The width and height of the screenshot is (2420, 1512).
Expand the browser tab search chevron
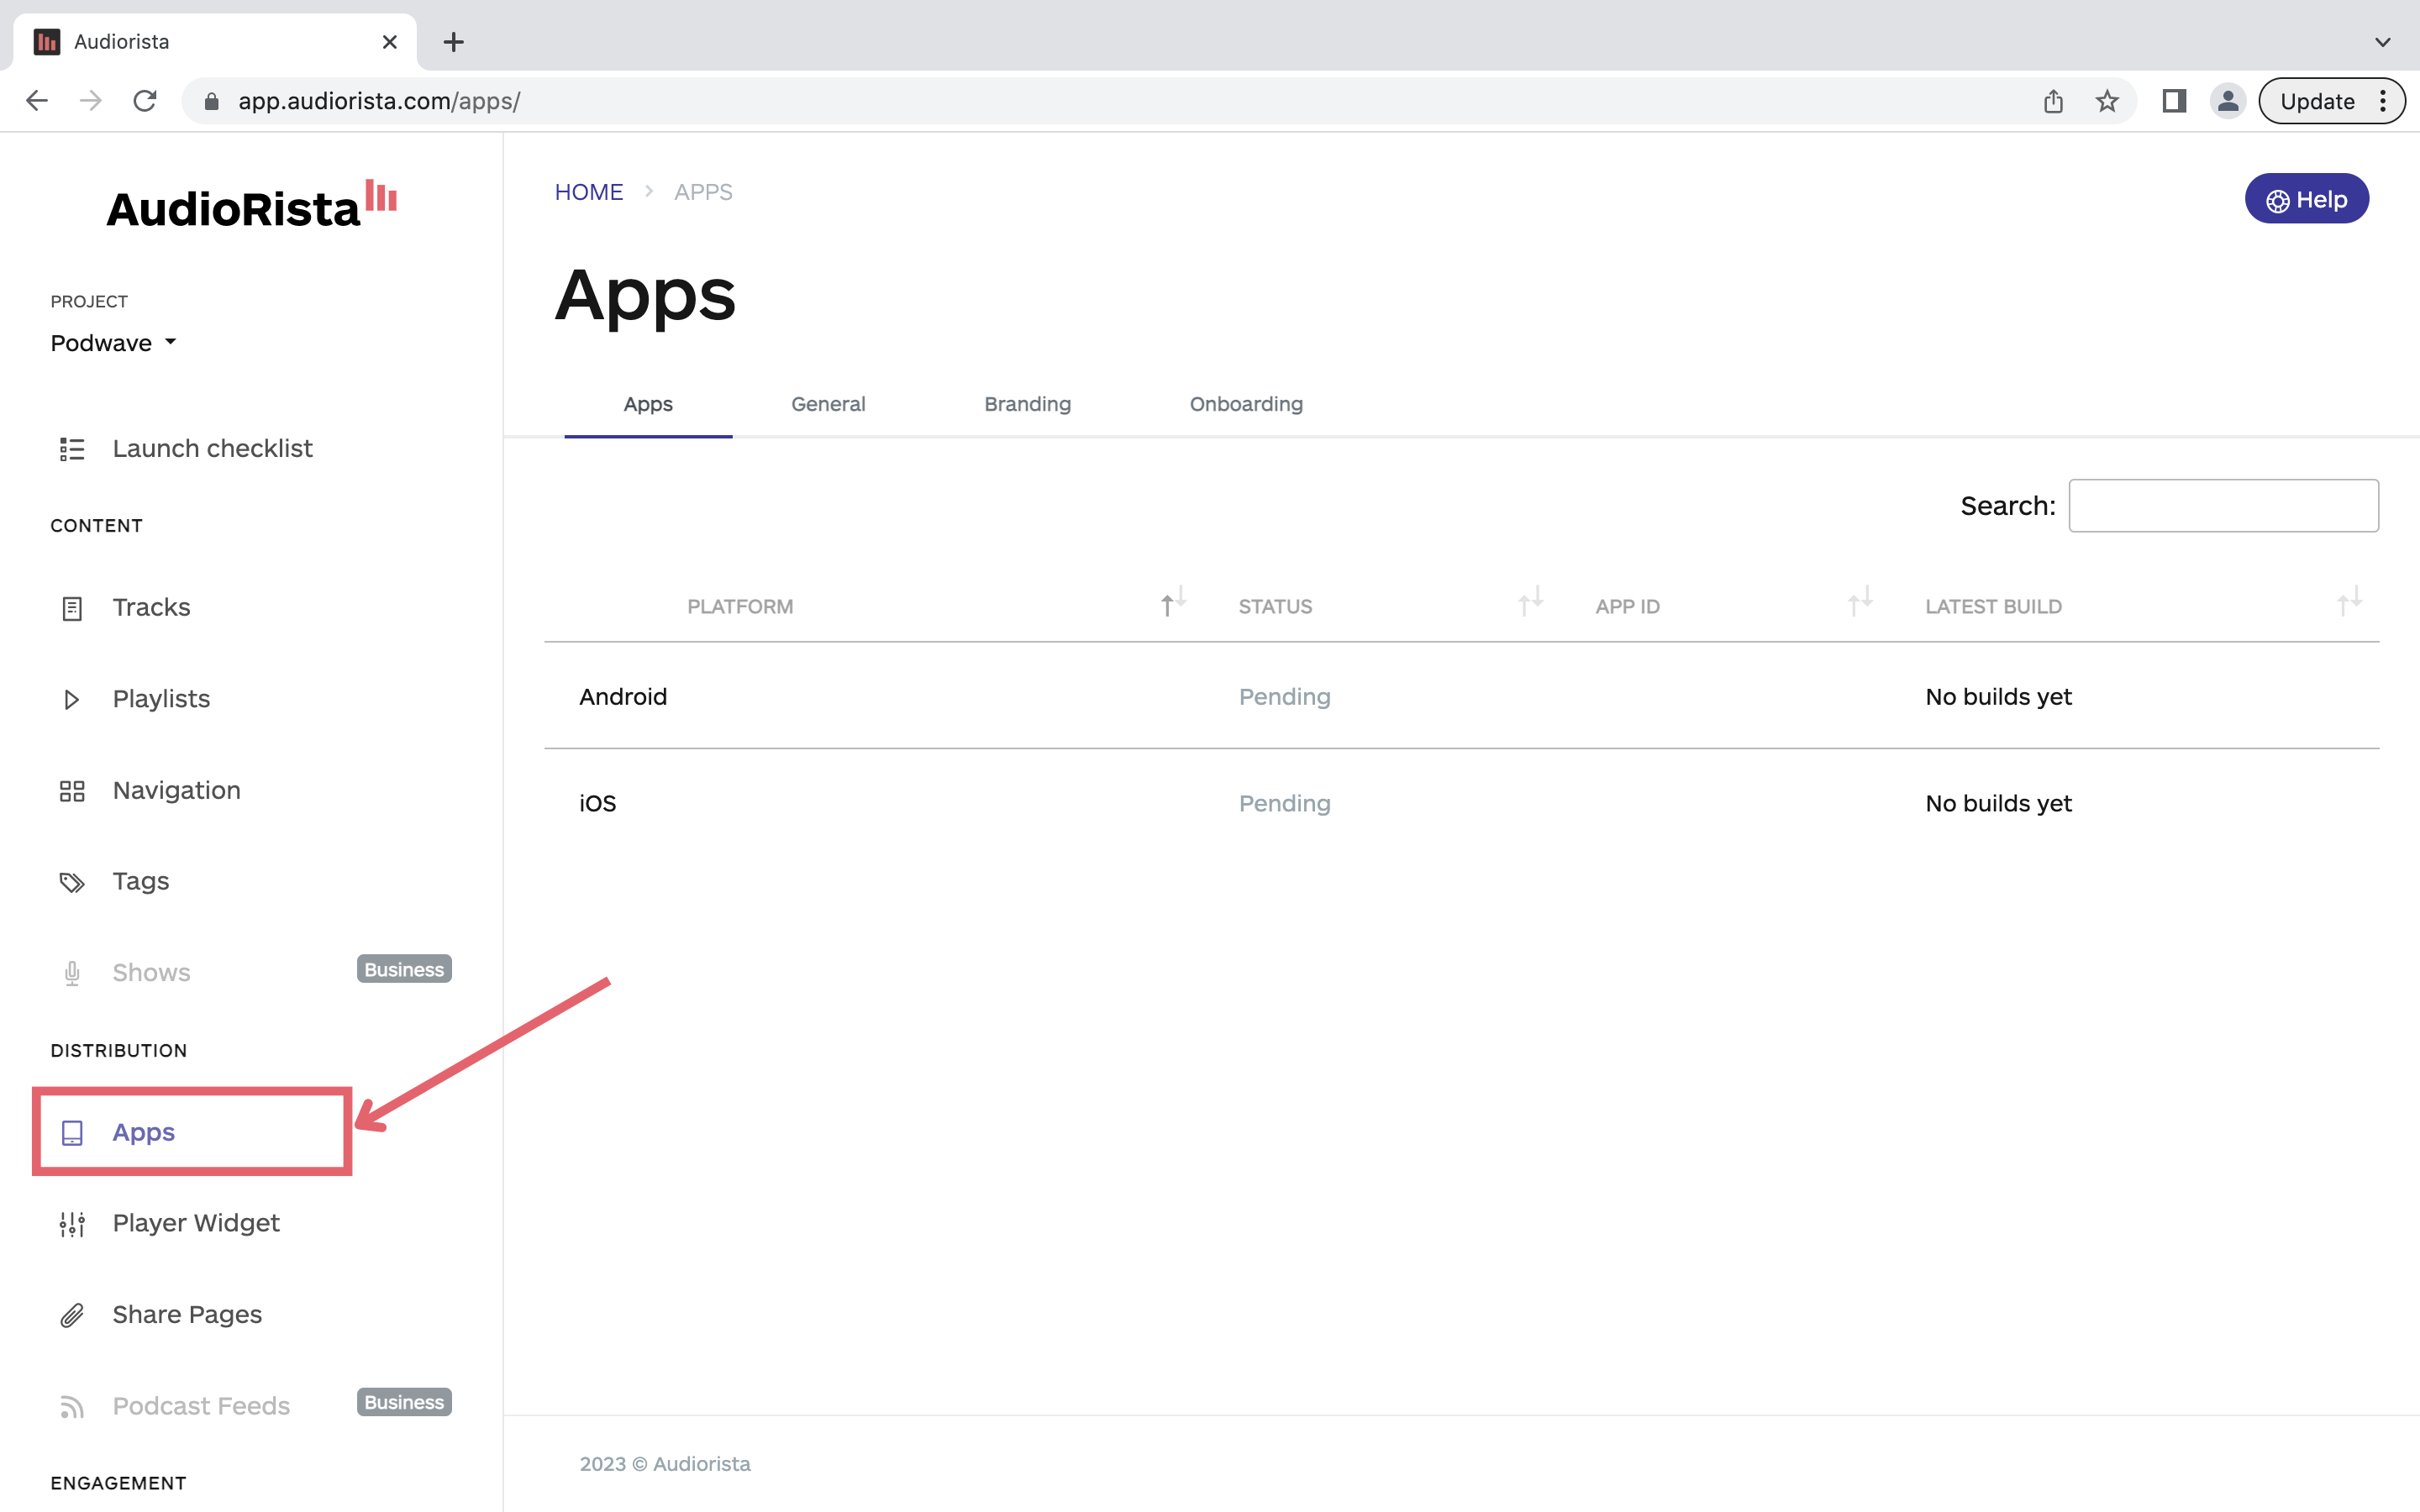click(2382, 42)
